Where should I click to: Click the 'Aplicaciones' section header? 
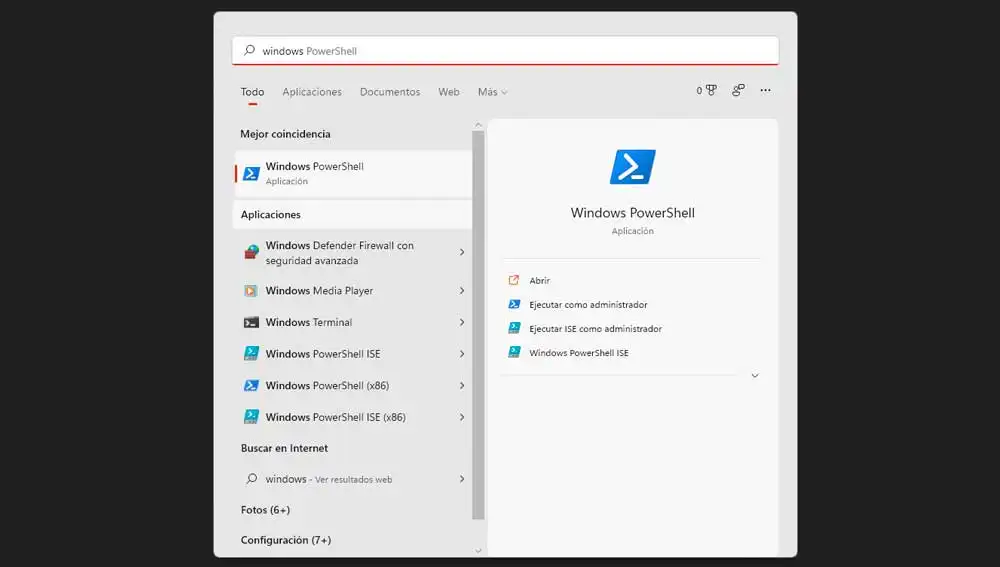[x=270, y=215]
